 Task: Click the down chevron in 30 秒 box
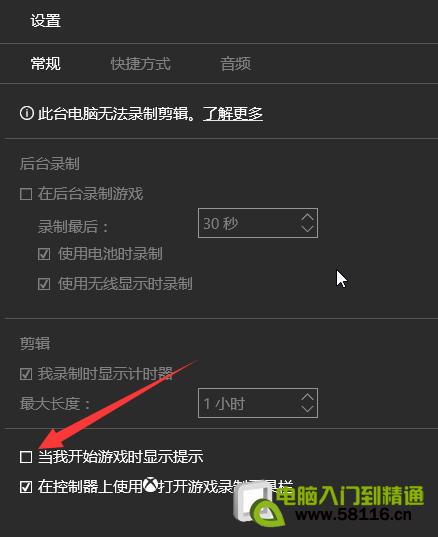307,229
